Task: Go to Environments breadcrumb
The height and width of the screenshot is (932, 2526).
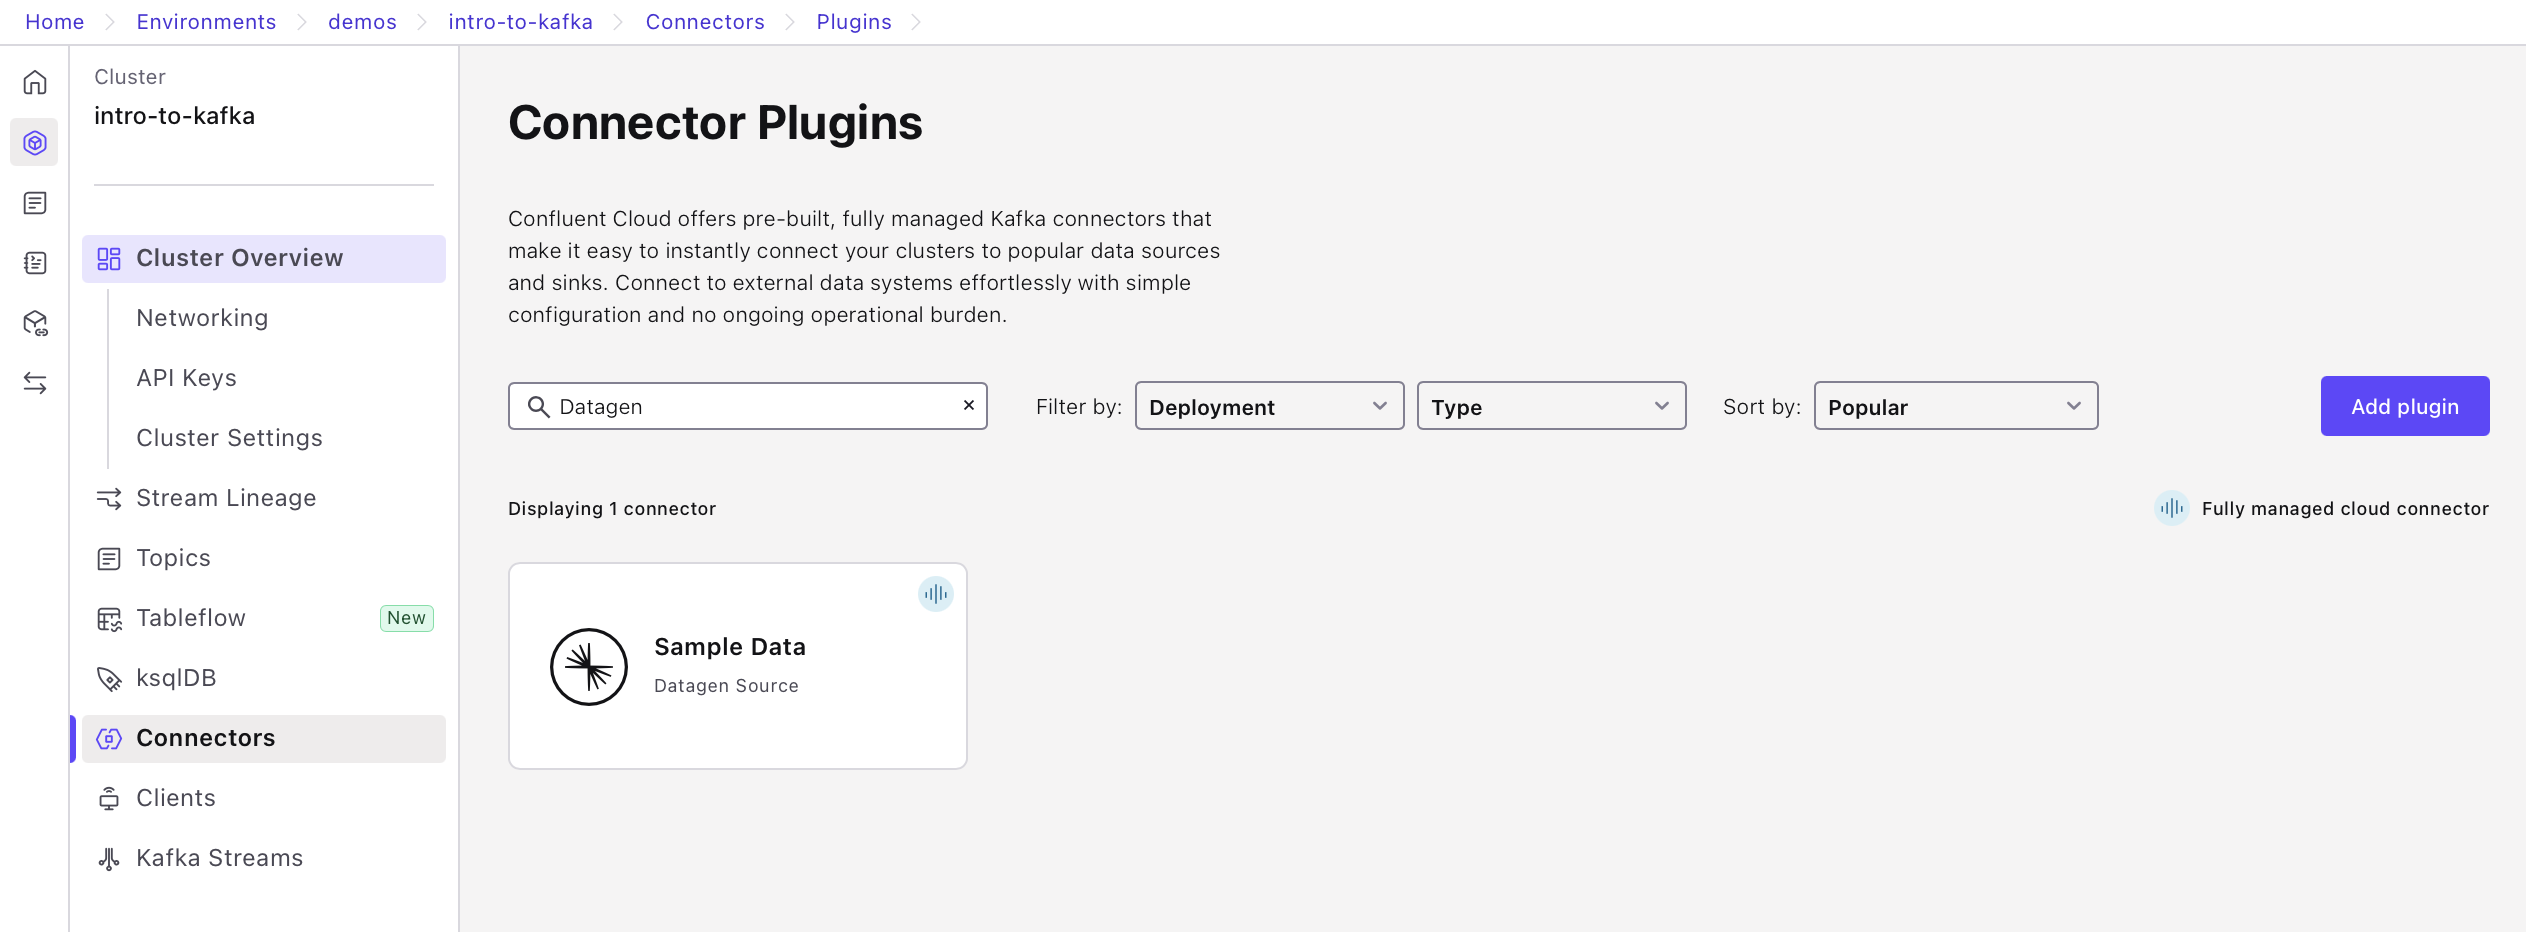Action: pyautogui.click(x=206, y=22)
